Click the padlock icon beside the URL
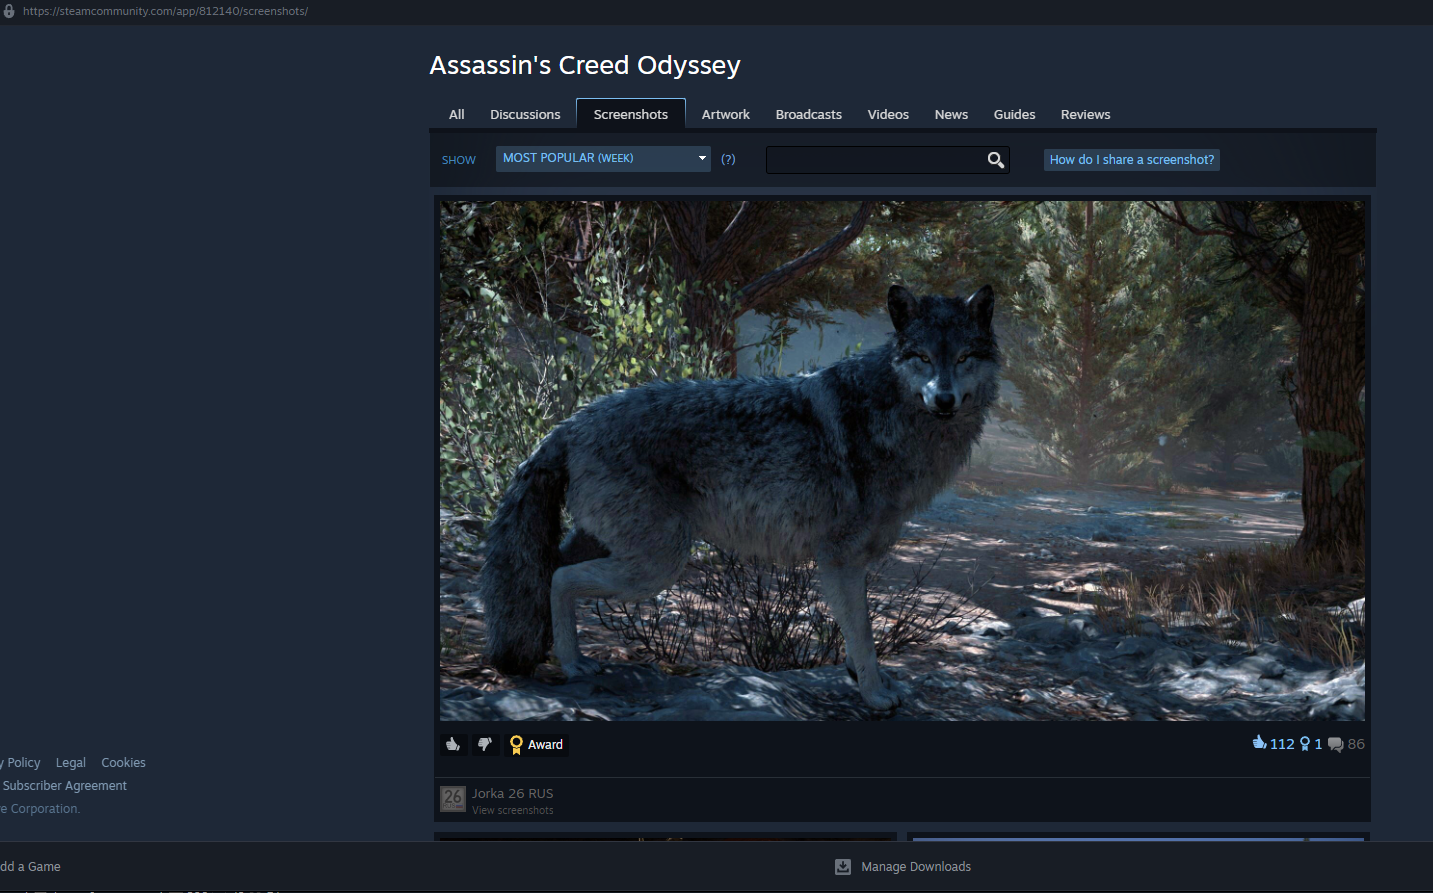Screen dimensions: 1433x893 pos(9,11)
